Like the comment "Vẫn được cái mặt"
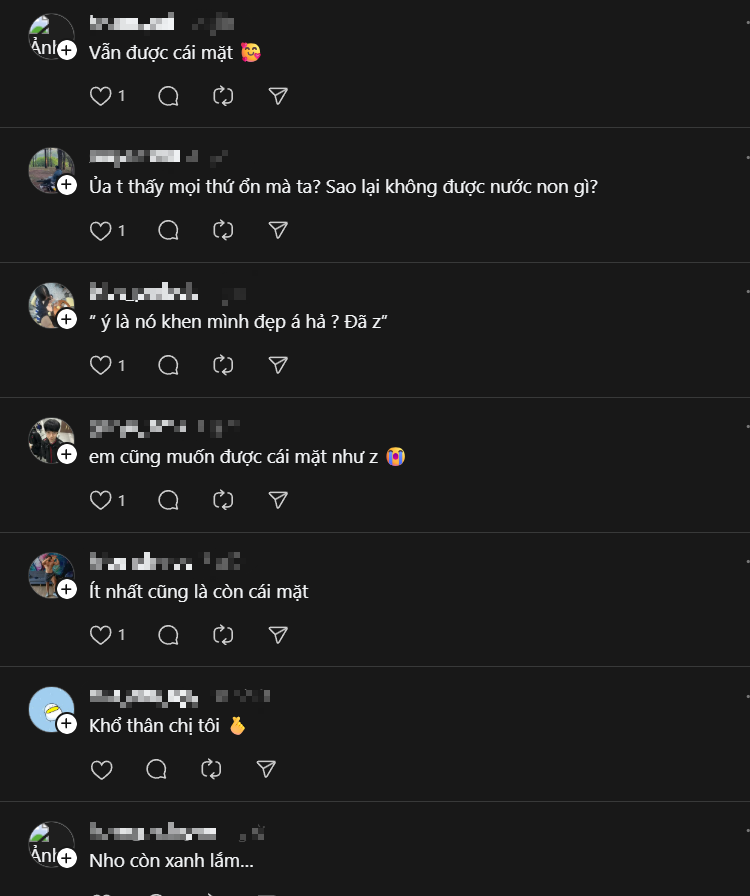This screenshot has height=896, width=750. [x=101, y=96]
